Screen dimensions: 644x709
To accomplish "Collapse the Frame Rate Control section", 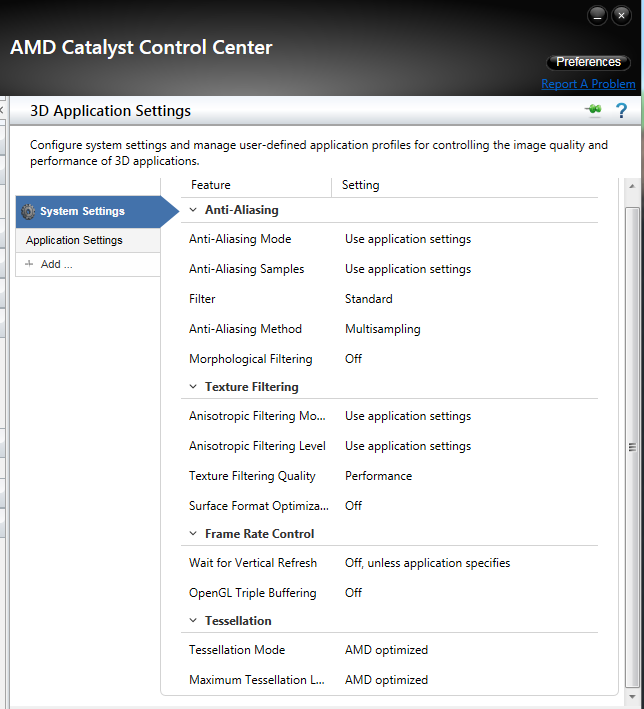I will coord(193,533).
